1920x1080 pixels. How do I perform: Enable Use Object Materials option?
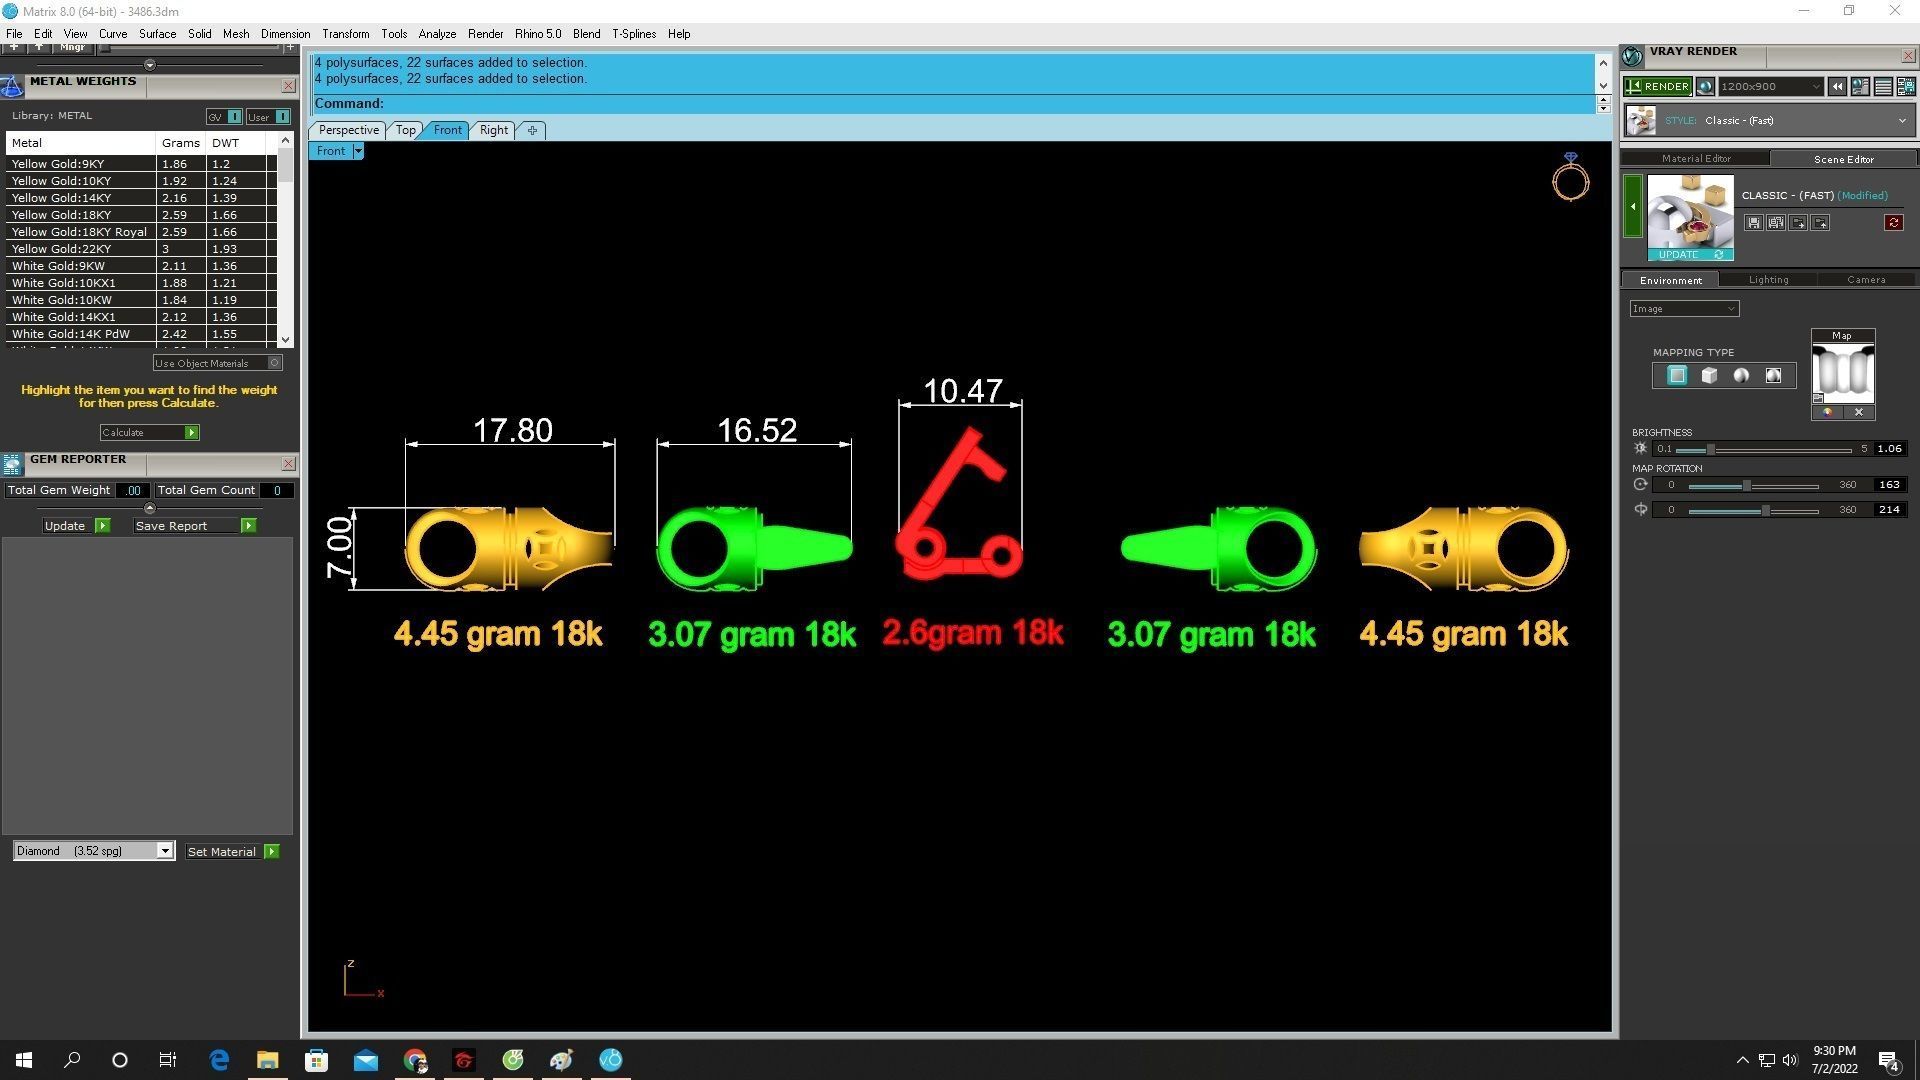[x=275, y=363]
